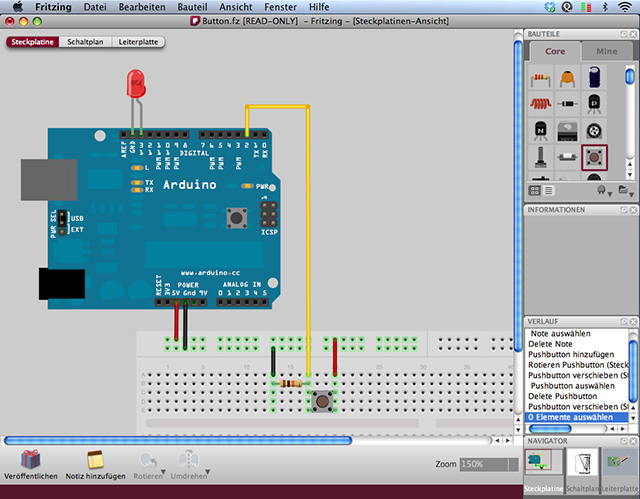This screenshot has height=499, width=640.
Task: Select the NPN transistor part
Action: point(540,131)
